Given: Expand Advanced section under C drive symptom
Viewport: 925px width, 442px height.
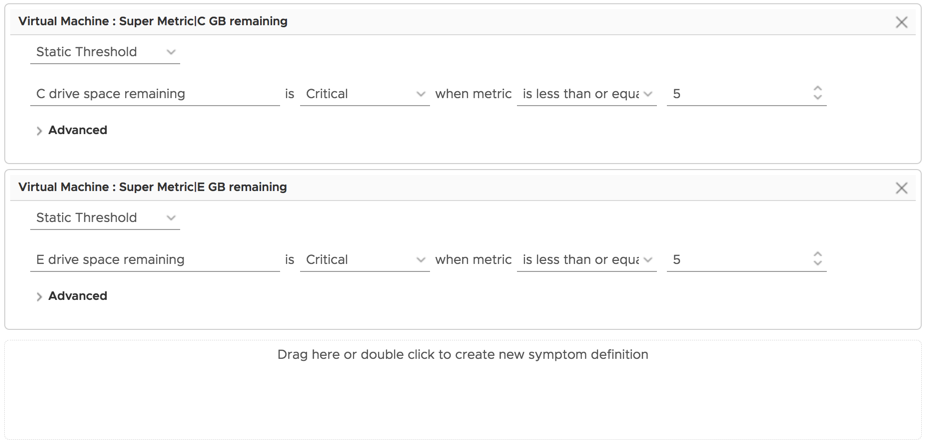Looking at the screenshot, I should click(40, 131).
